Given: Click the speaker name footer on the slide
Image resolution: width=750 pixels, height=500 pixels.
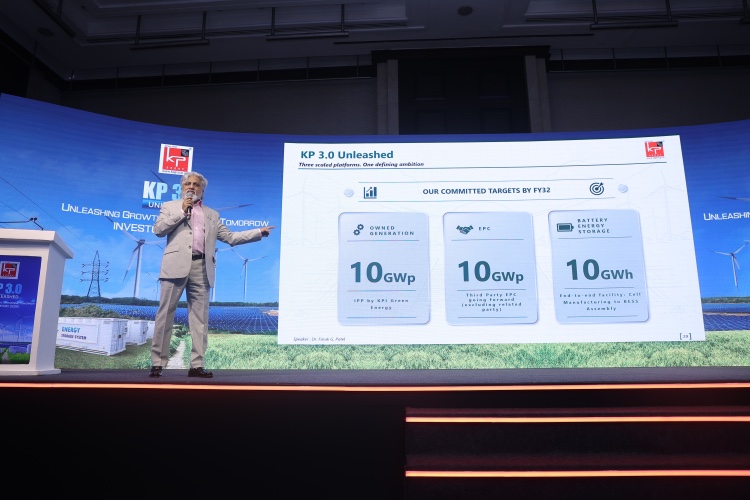Looking at the screenshot, I should click(319, 339).
